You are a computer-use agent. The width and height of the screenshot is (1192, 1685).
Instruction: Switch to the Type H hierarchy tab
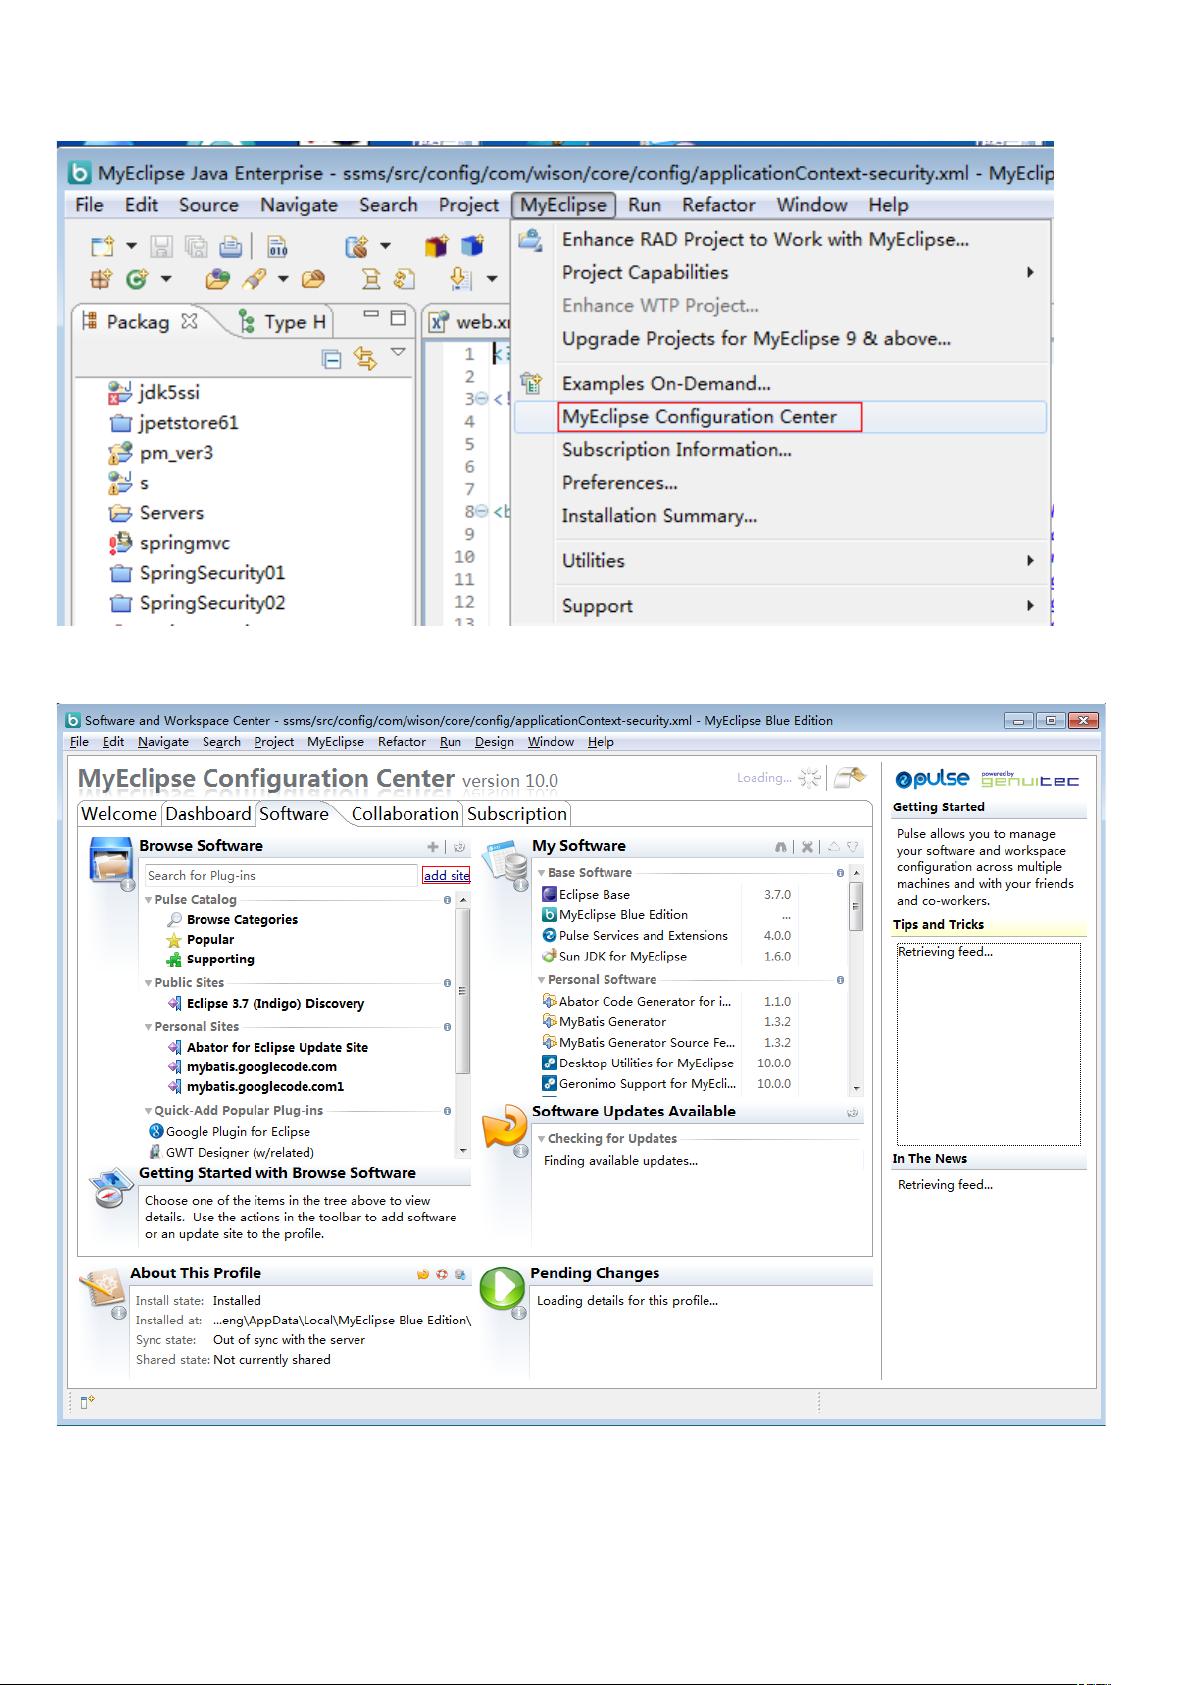click(x=283, y=322)
